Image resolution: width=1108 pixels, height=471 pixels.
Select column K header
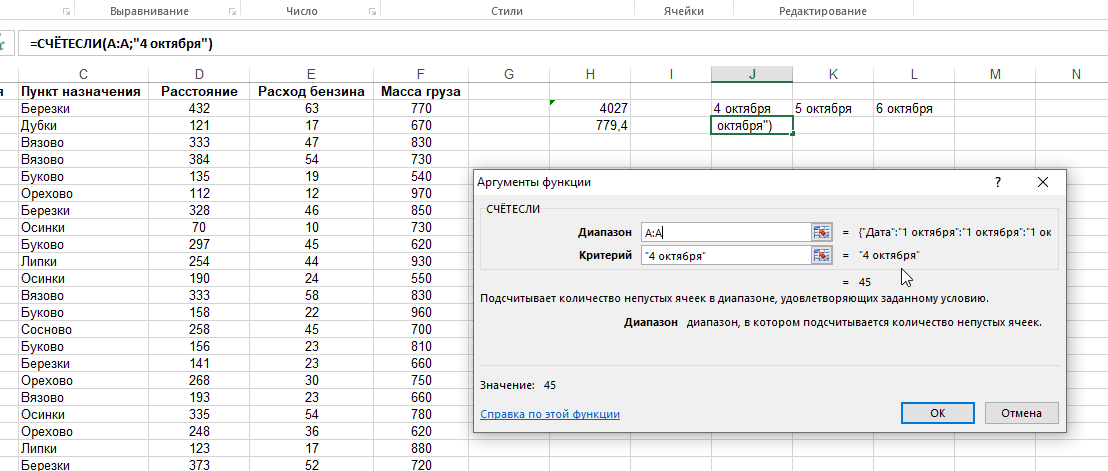[833, 74]
